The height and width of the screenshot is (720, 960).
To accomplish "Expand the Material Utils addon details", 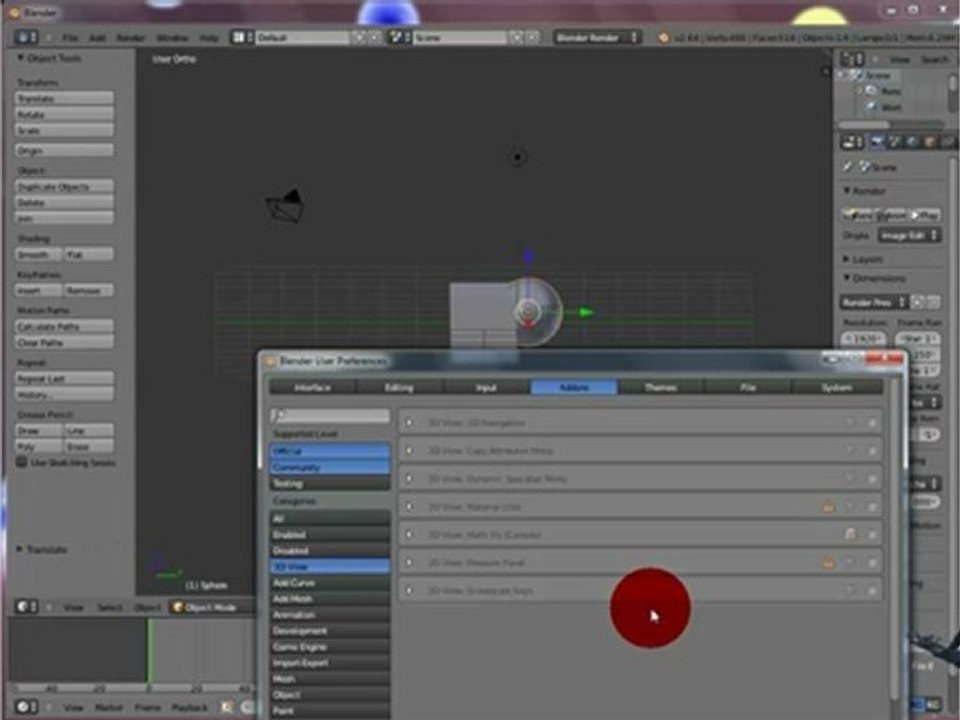I will pos(410,507).
